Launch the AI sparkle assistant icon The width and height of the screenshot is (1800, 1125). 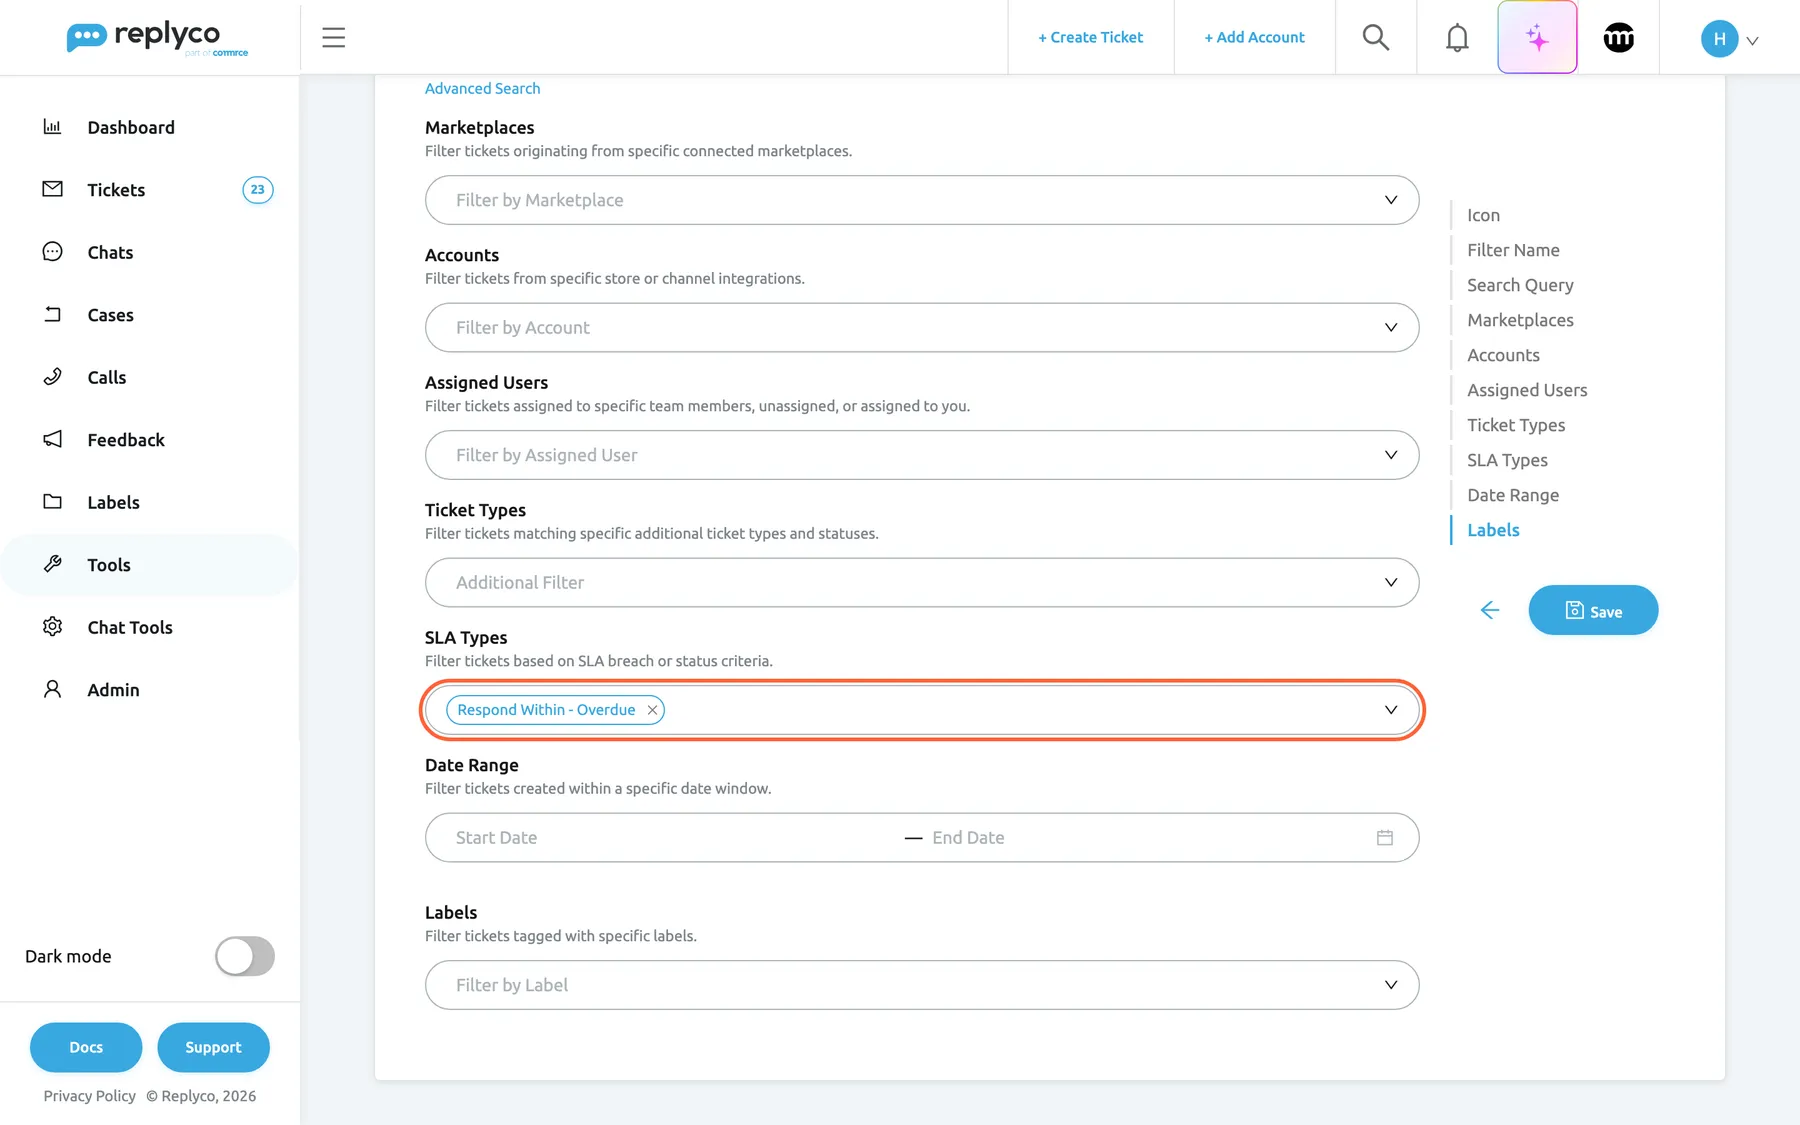click(x=1537, y=37)
